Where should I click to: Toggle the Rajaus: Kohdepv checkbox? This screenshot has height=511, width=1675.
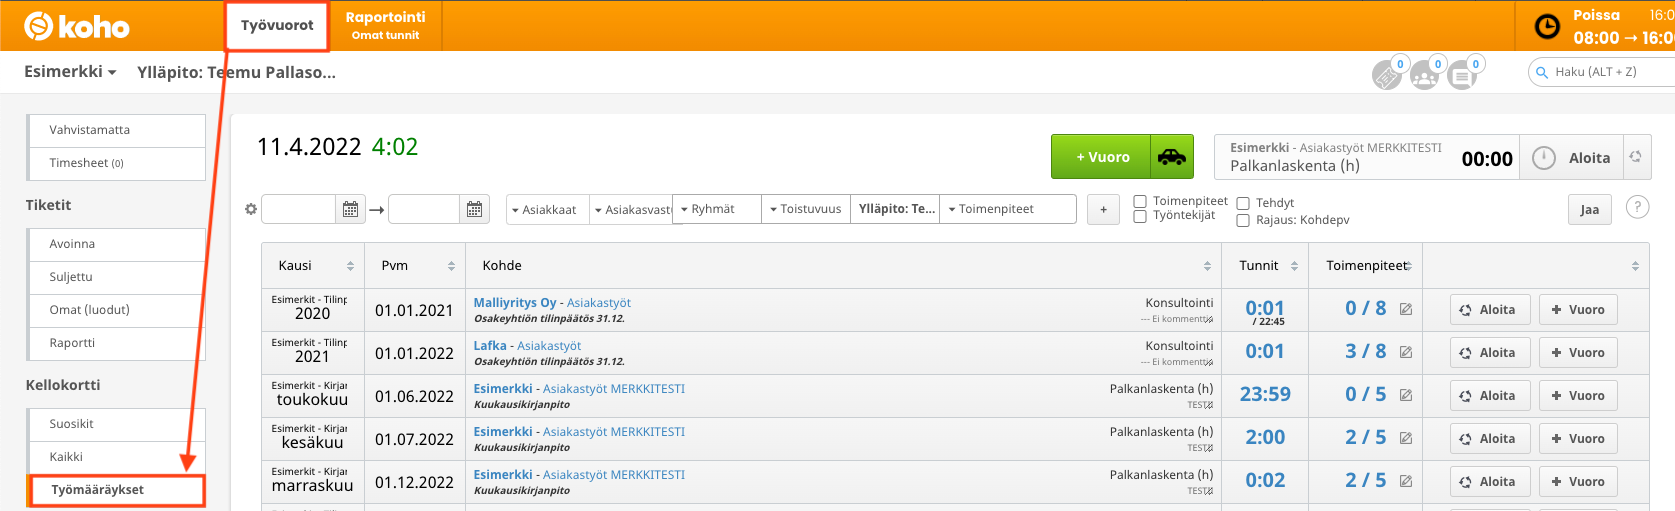(x=1244, y=220)
